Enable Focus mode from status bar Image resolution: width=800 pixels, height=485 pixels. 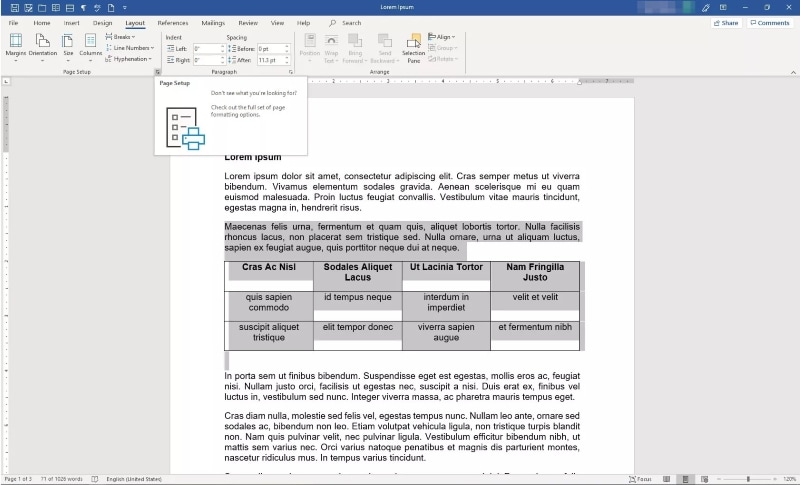click(640, 479)
